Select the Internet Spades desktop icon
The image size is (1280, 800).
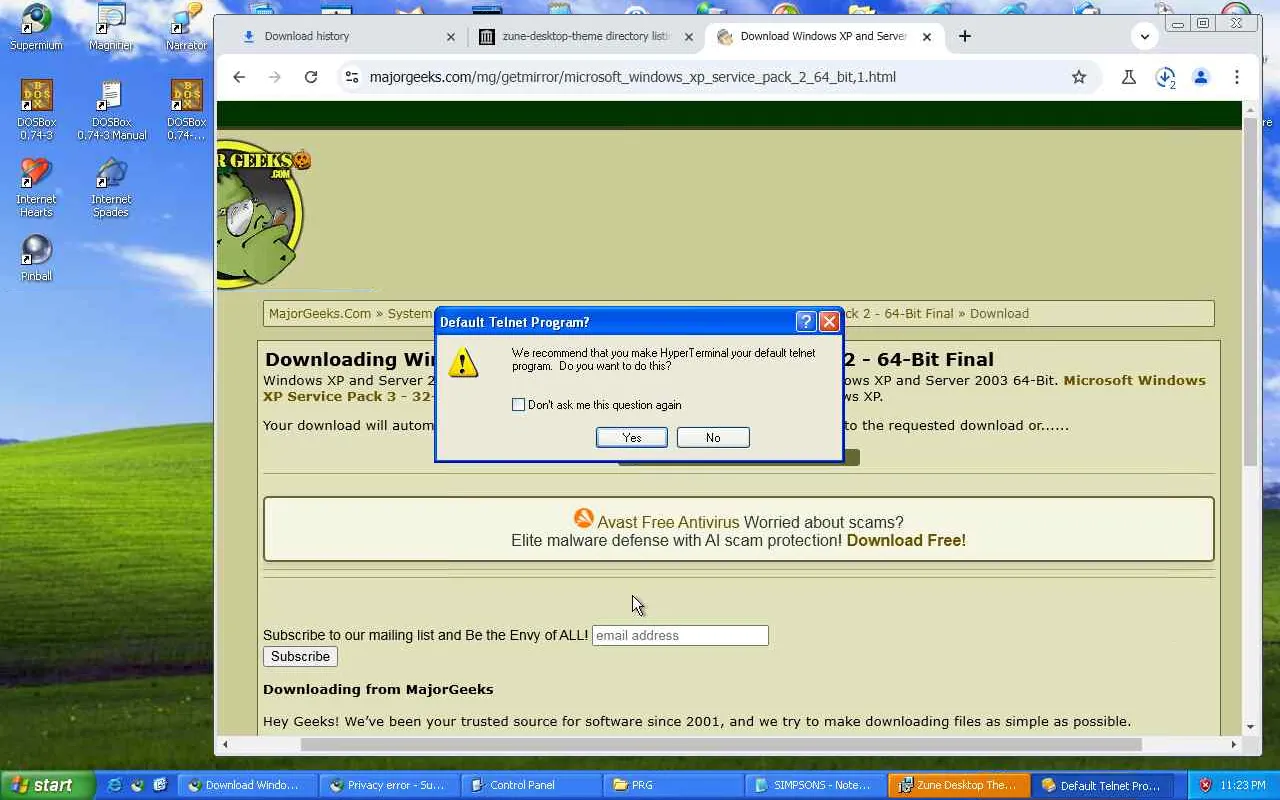pyautogui.click(x=111, y=188)
